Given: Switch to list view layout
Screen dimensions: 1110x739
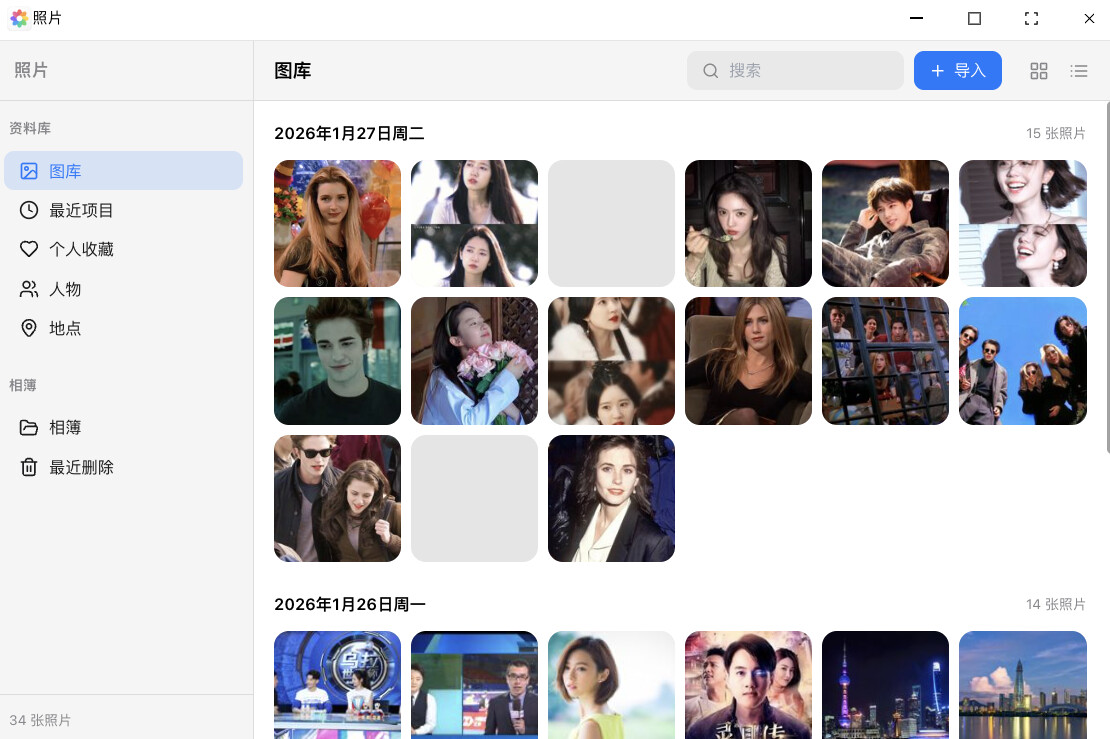Looking at the screenshot, I should [1079, 71].
